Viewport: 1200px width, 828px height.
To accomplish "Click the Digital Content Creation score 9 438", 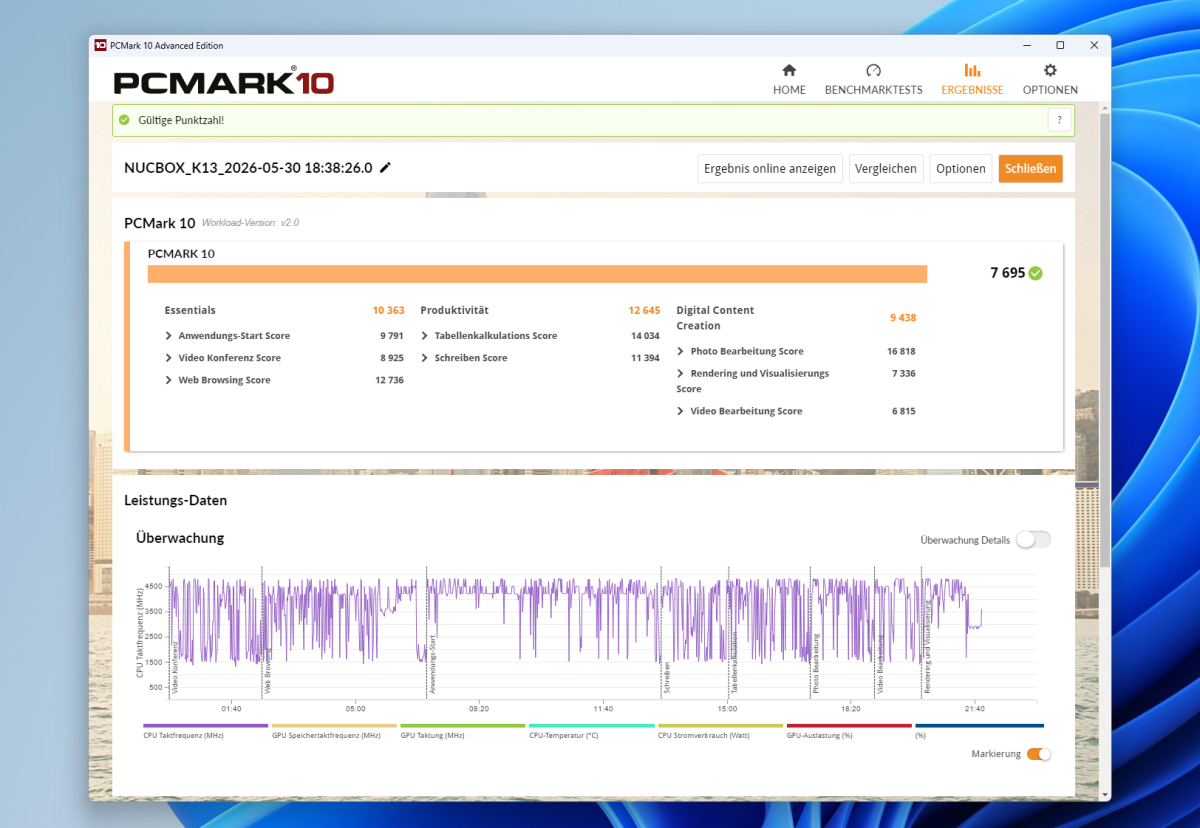I will pyautogui.click(x=902, y=318).
